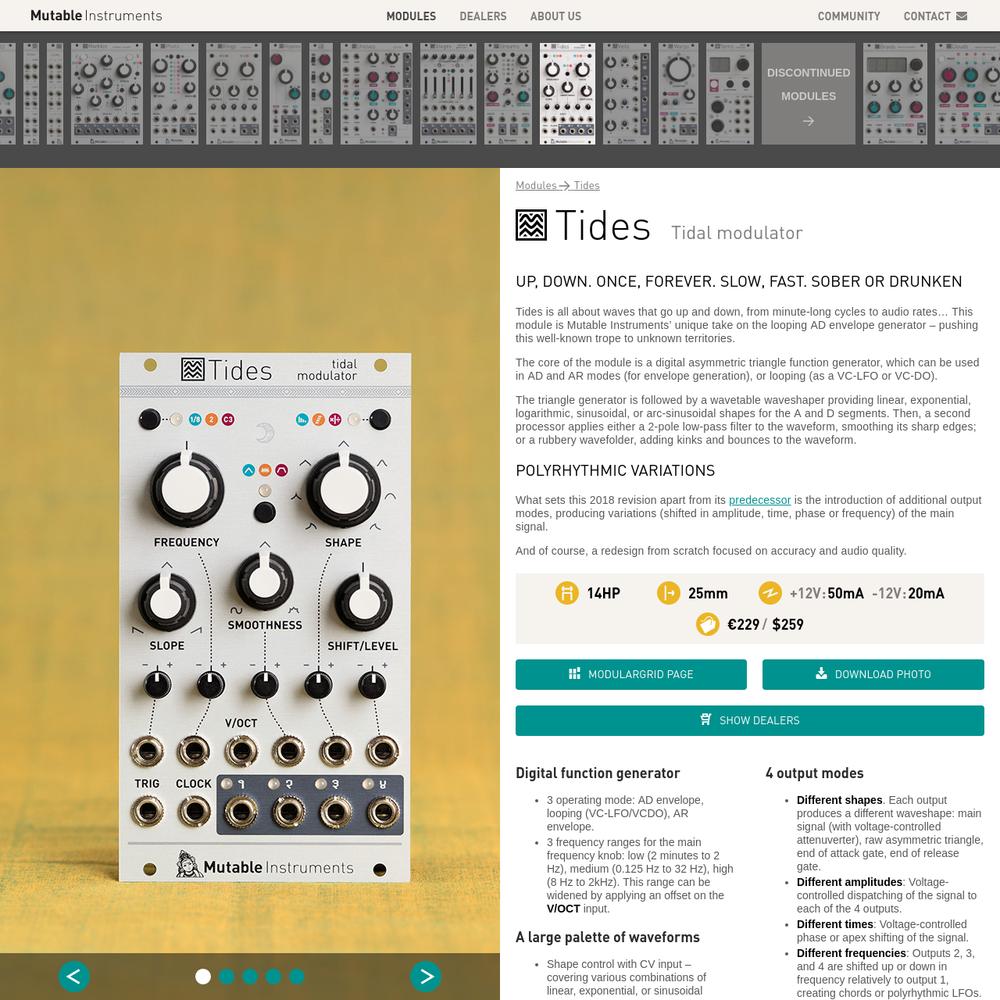Select the fourth photo carousel dot

[x=274, y=976]
